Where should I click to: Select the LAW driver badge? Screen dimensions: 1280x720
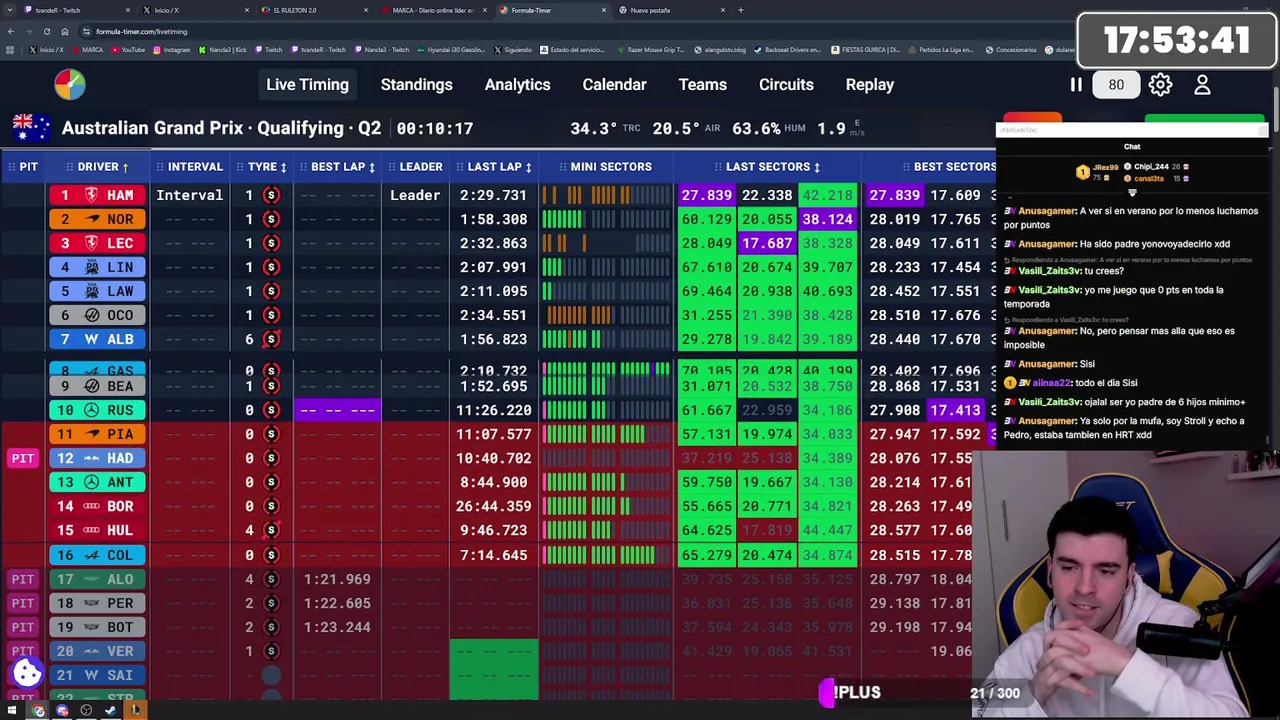97,291
